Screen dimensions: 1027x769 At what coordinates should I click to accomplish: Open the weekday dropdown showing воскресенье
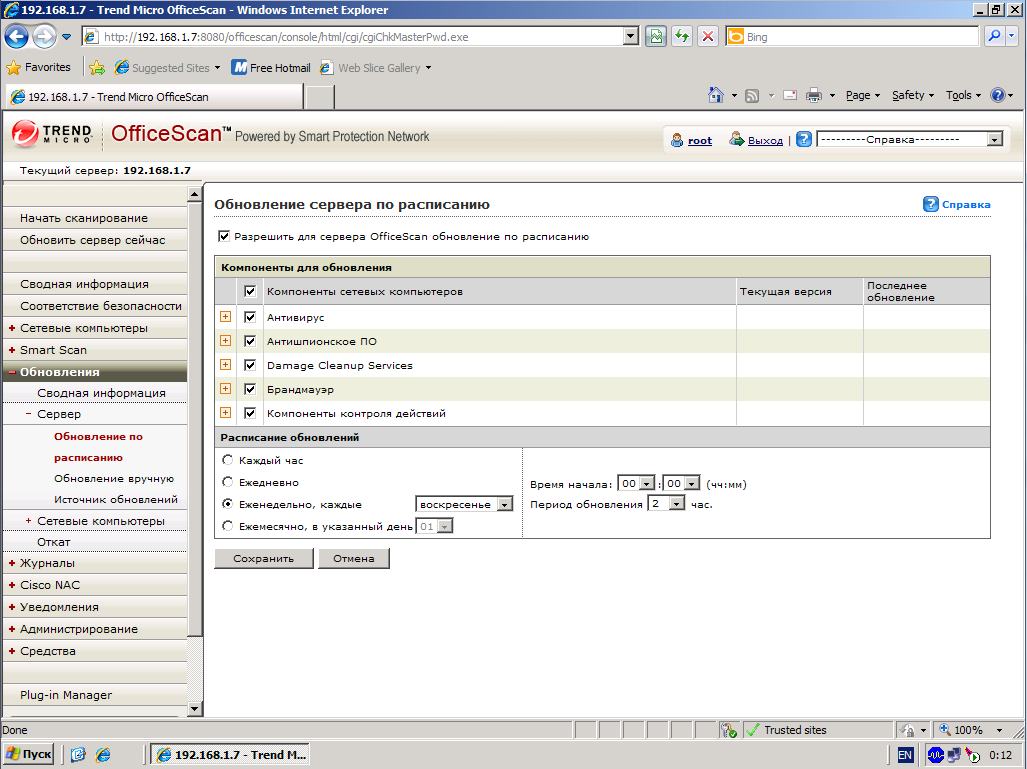[x=464, y=504]
